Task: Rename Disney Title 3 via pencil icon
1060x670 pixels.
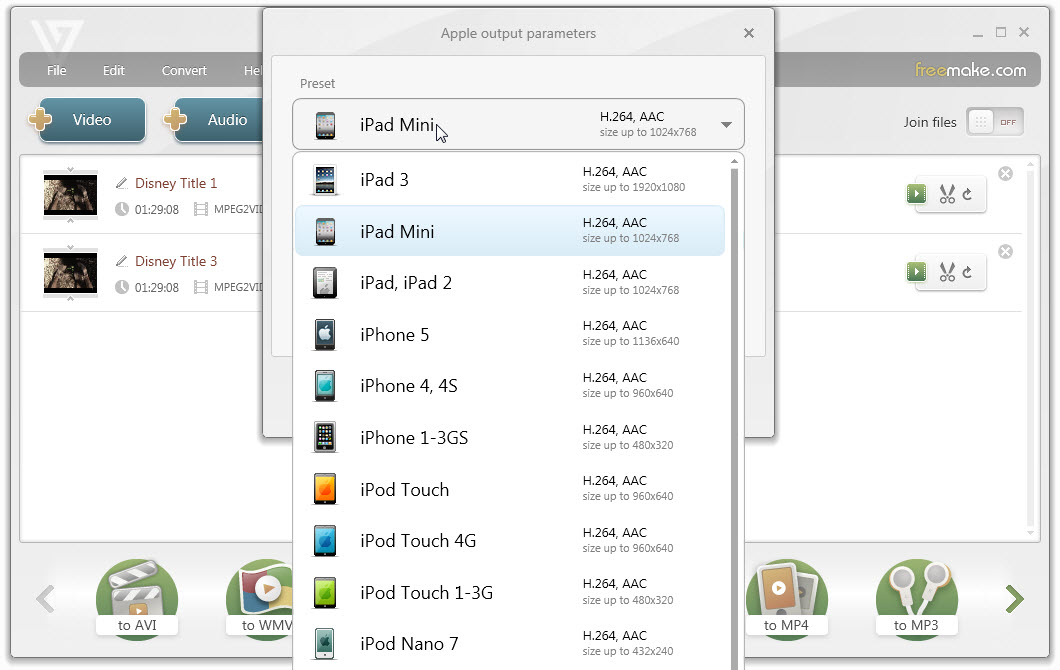Action: (x=122, y=261)
